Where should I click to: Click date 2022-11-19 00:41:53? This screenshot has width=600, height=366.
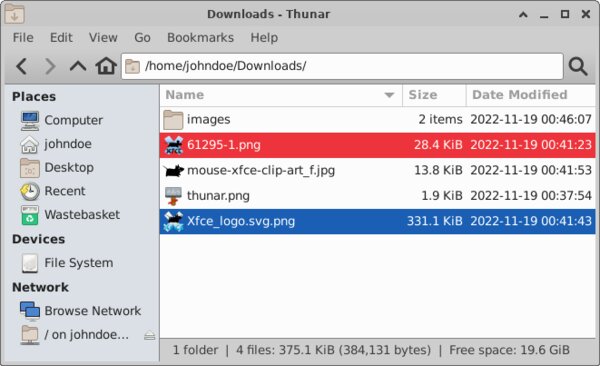[x=531, y=170]
